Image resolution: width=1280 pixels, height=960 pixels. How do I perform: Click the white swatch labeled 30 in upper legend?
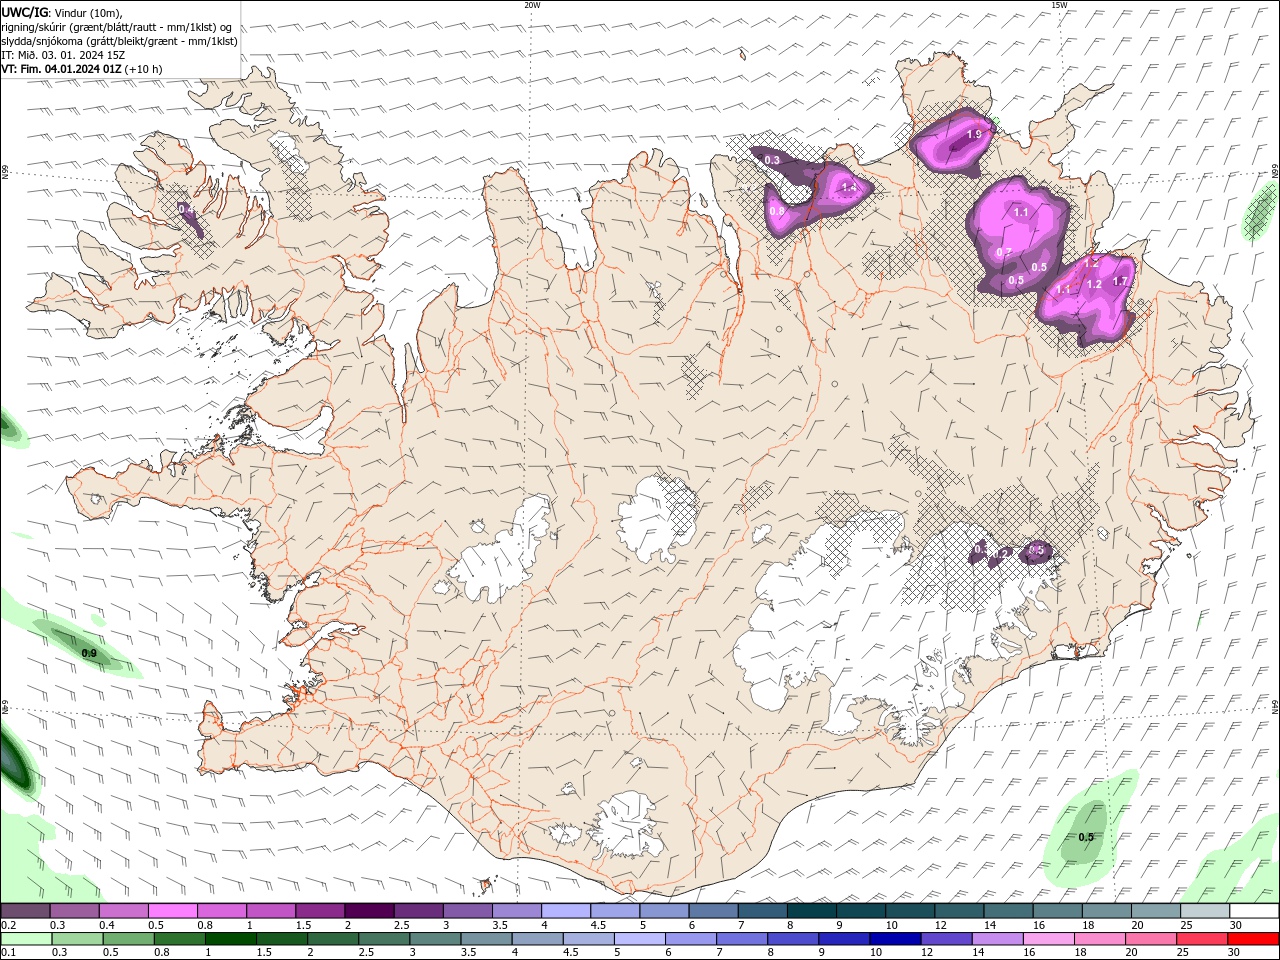[x=1253, y=911]
